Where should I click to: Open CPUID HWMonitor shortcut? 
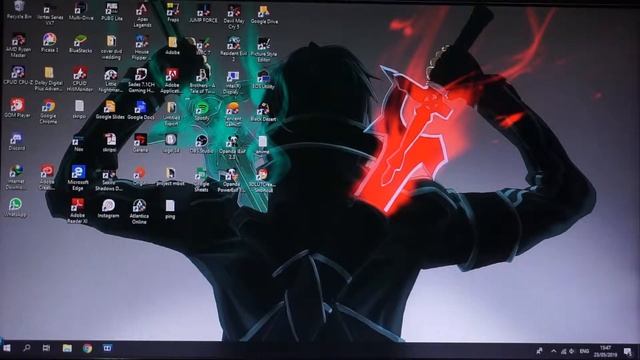[x=80, y=79]
